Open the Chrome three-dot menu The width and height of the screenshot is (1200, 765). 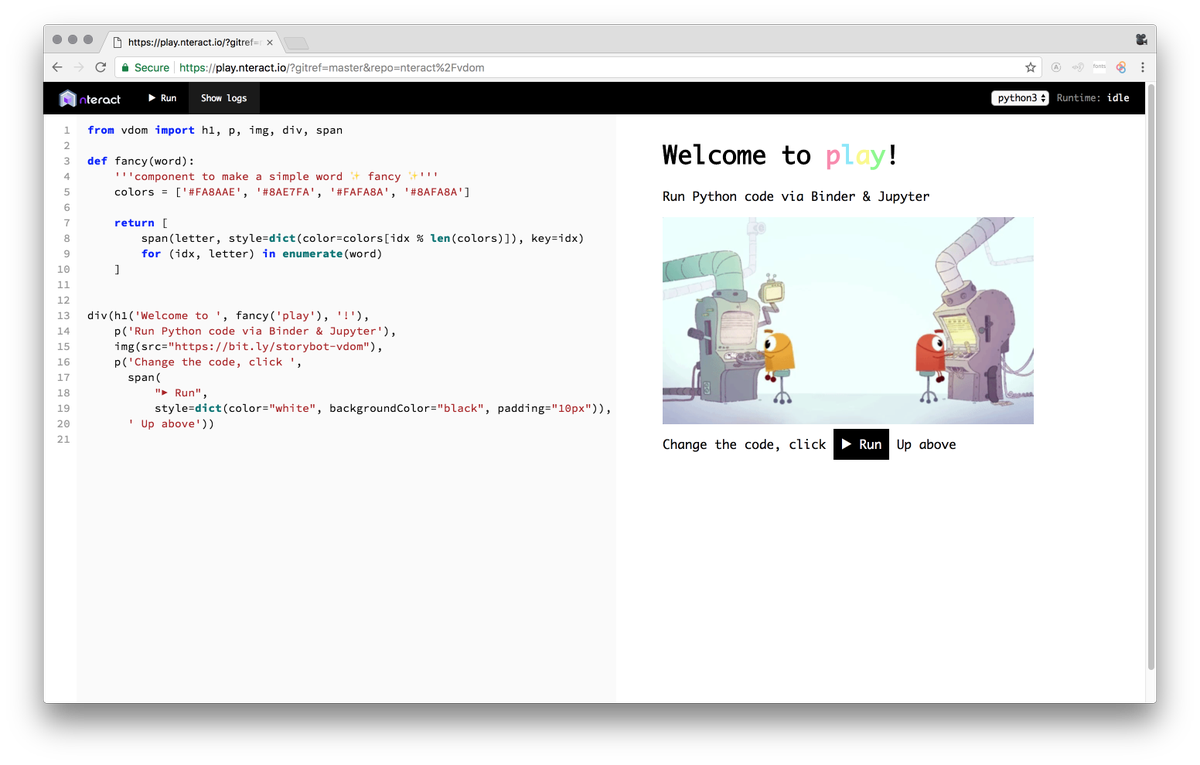1142,67
